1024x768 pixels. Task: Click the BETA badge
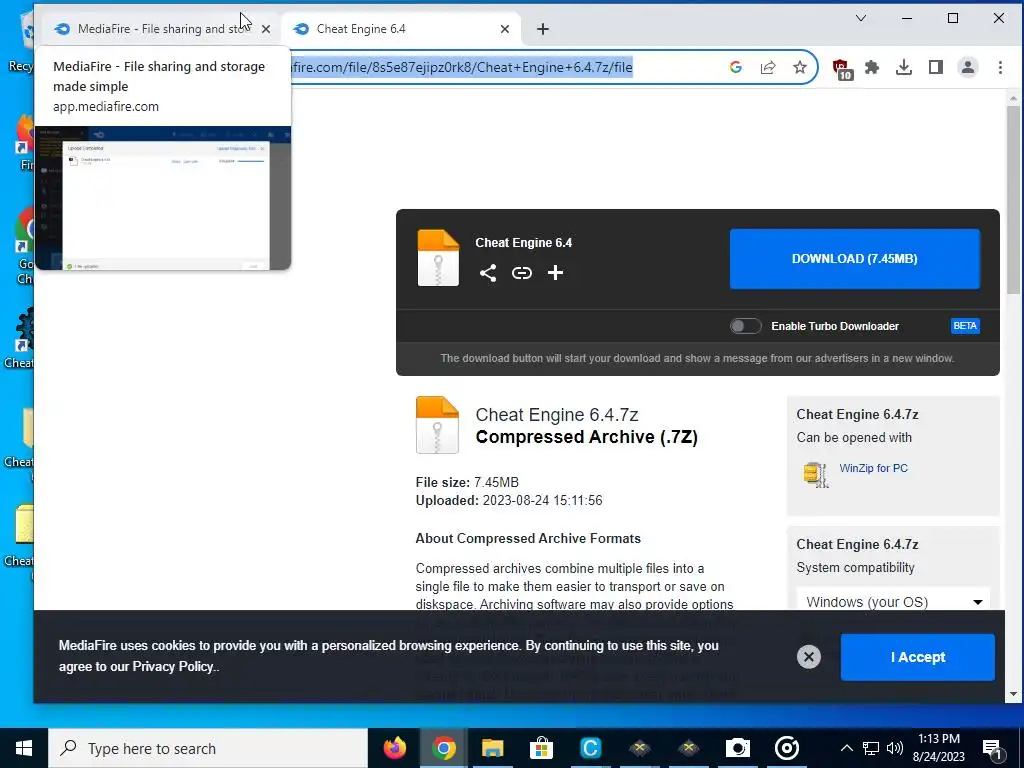click(965, 326)
